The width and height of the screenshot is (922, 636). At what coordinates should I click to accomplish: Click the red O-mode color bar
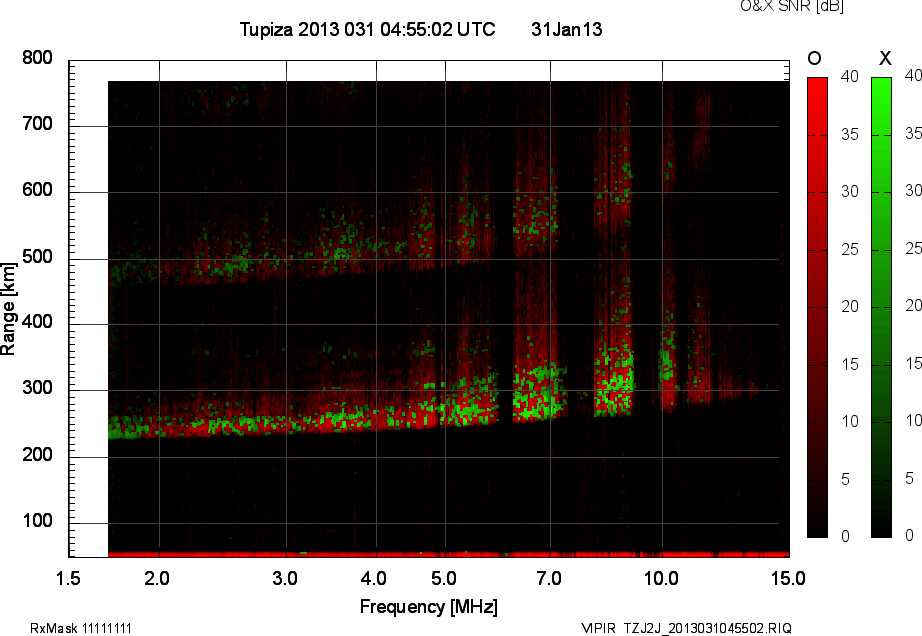pos(817,307)
